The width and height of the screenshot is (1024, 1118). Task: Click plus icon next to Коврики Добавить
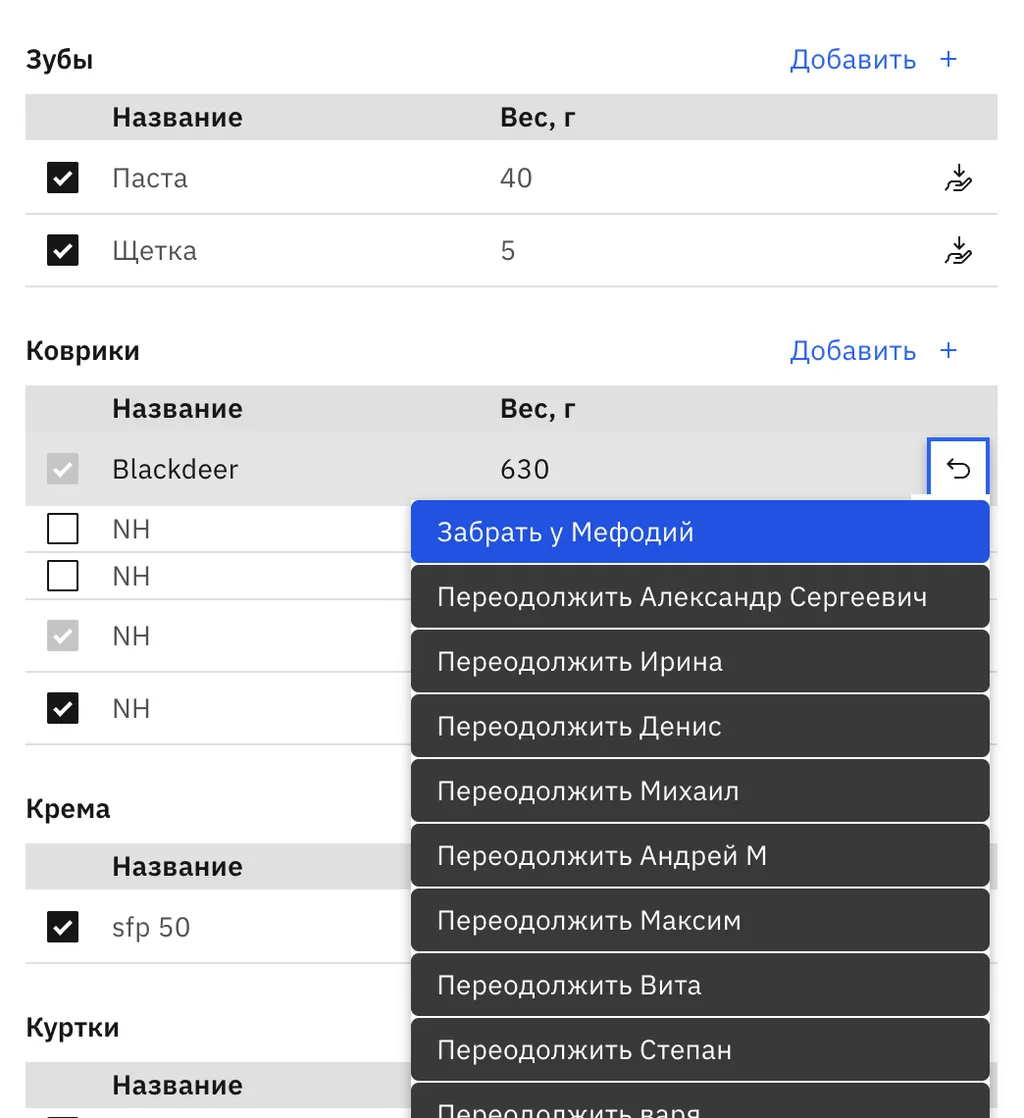tap(948, 350)
